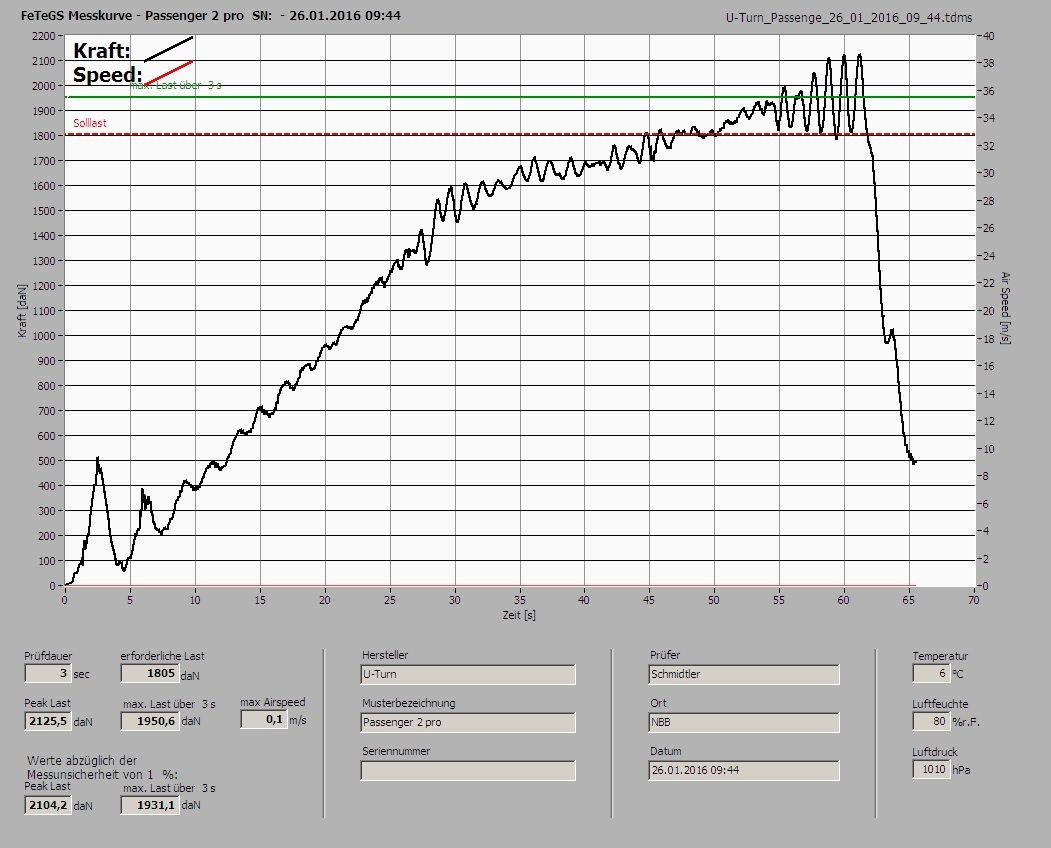The height and width of the screenshot is (848, 1051).
Task: Click Werte abzüglich der Messunsicherheit label
Action: tap(102, 768)
